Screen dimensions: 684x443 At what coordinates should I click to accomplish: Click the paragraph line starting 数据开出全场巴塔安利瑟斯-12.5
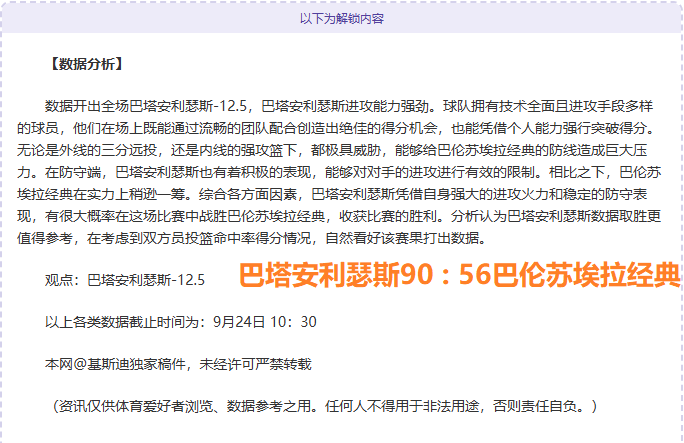349,106
